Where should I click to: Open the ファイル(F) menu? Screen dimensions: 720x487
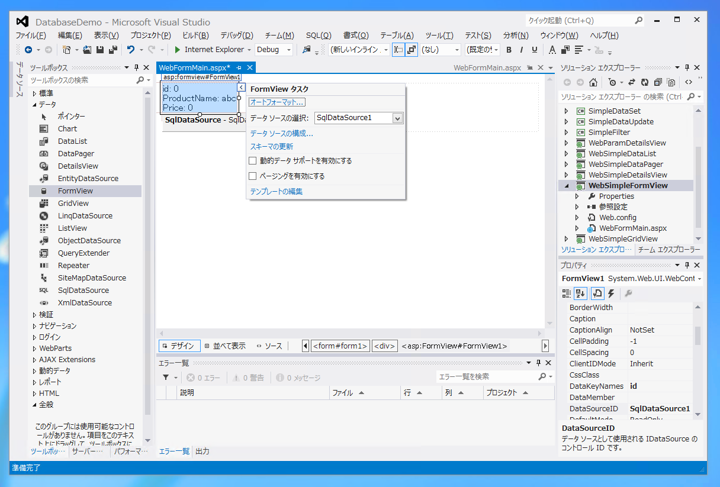click(x=31, y=35)
